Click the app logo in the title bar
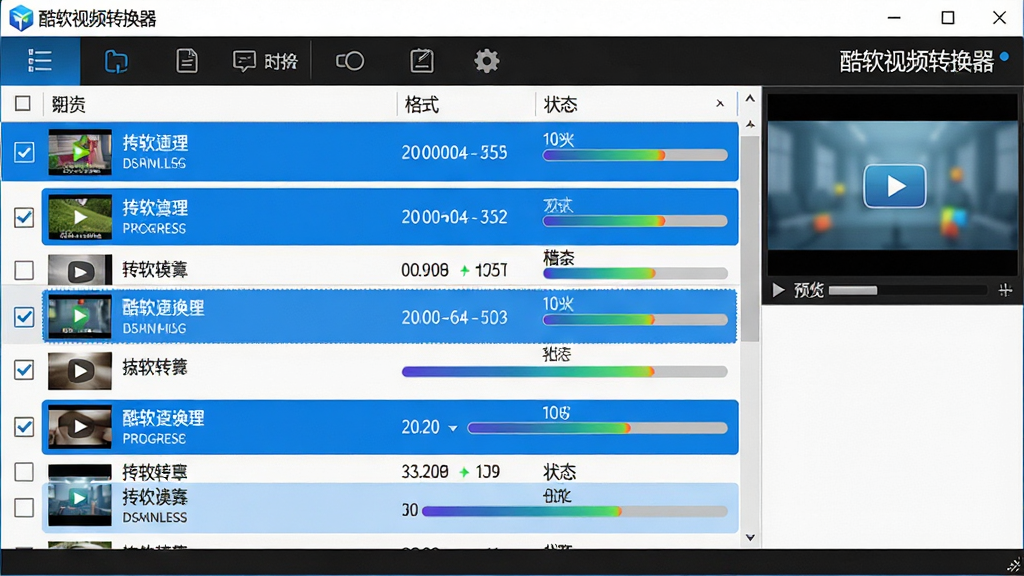Viewport: 1024px width, 576px height. click(x=21, y=18)
